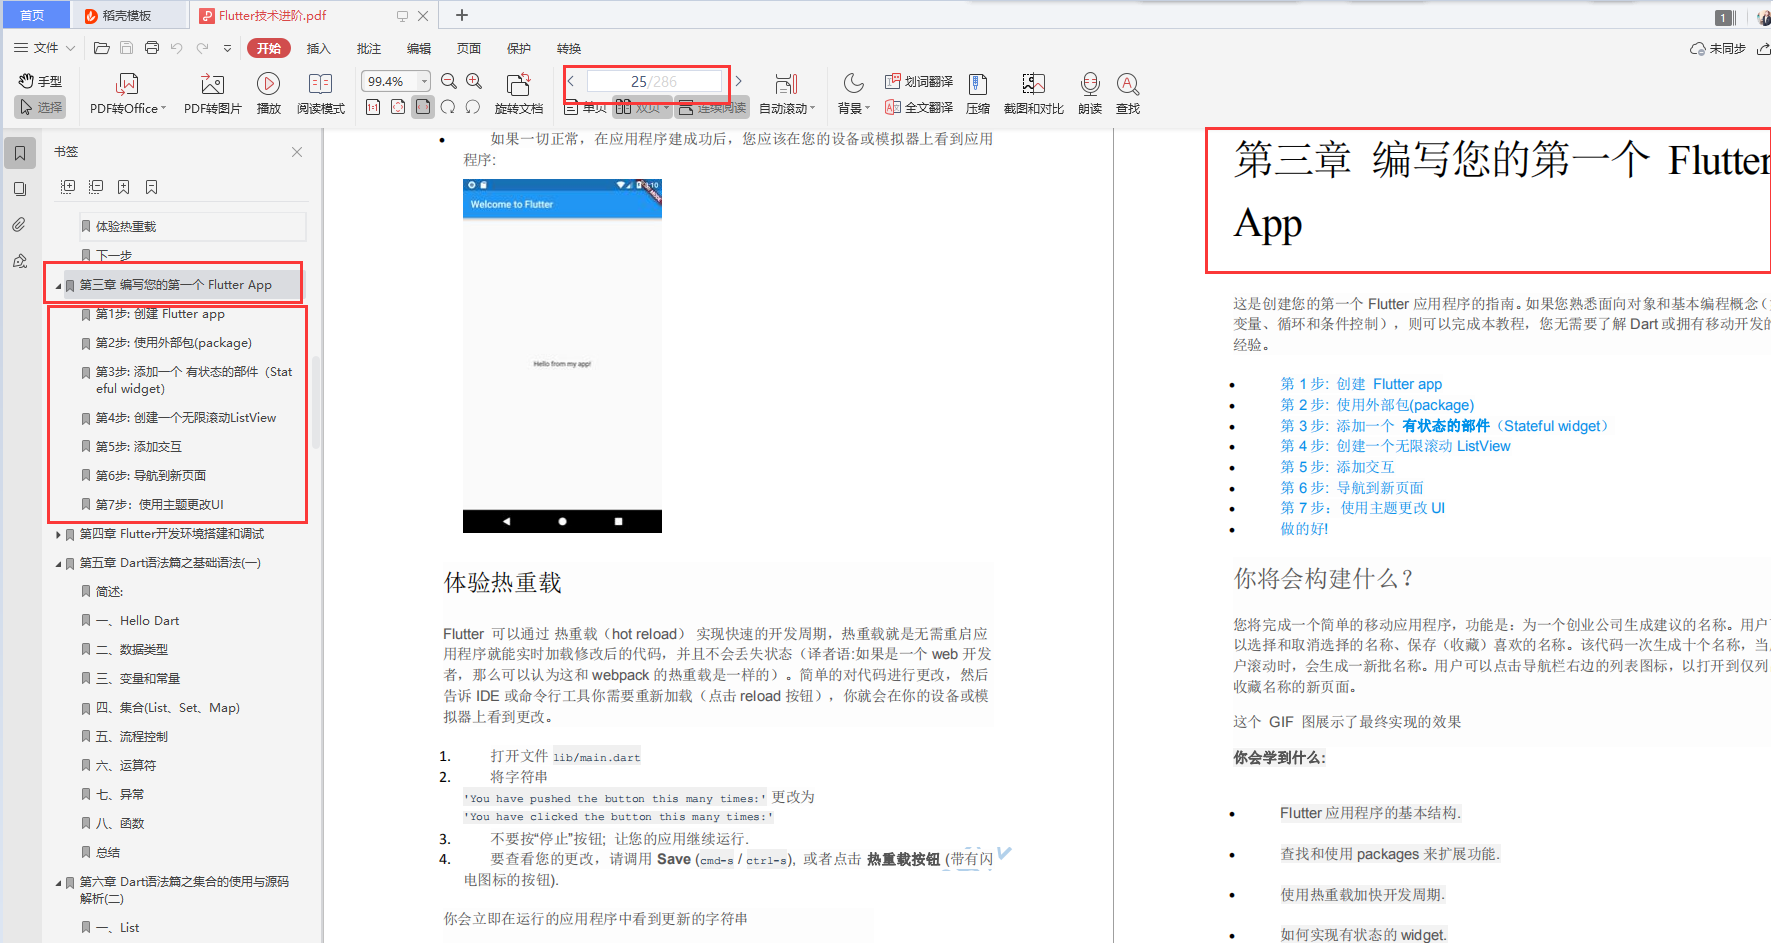The image size is (1773, 943).
Task: Toggle 单页 single page view
Action: point(585,108)
